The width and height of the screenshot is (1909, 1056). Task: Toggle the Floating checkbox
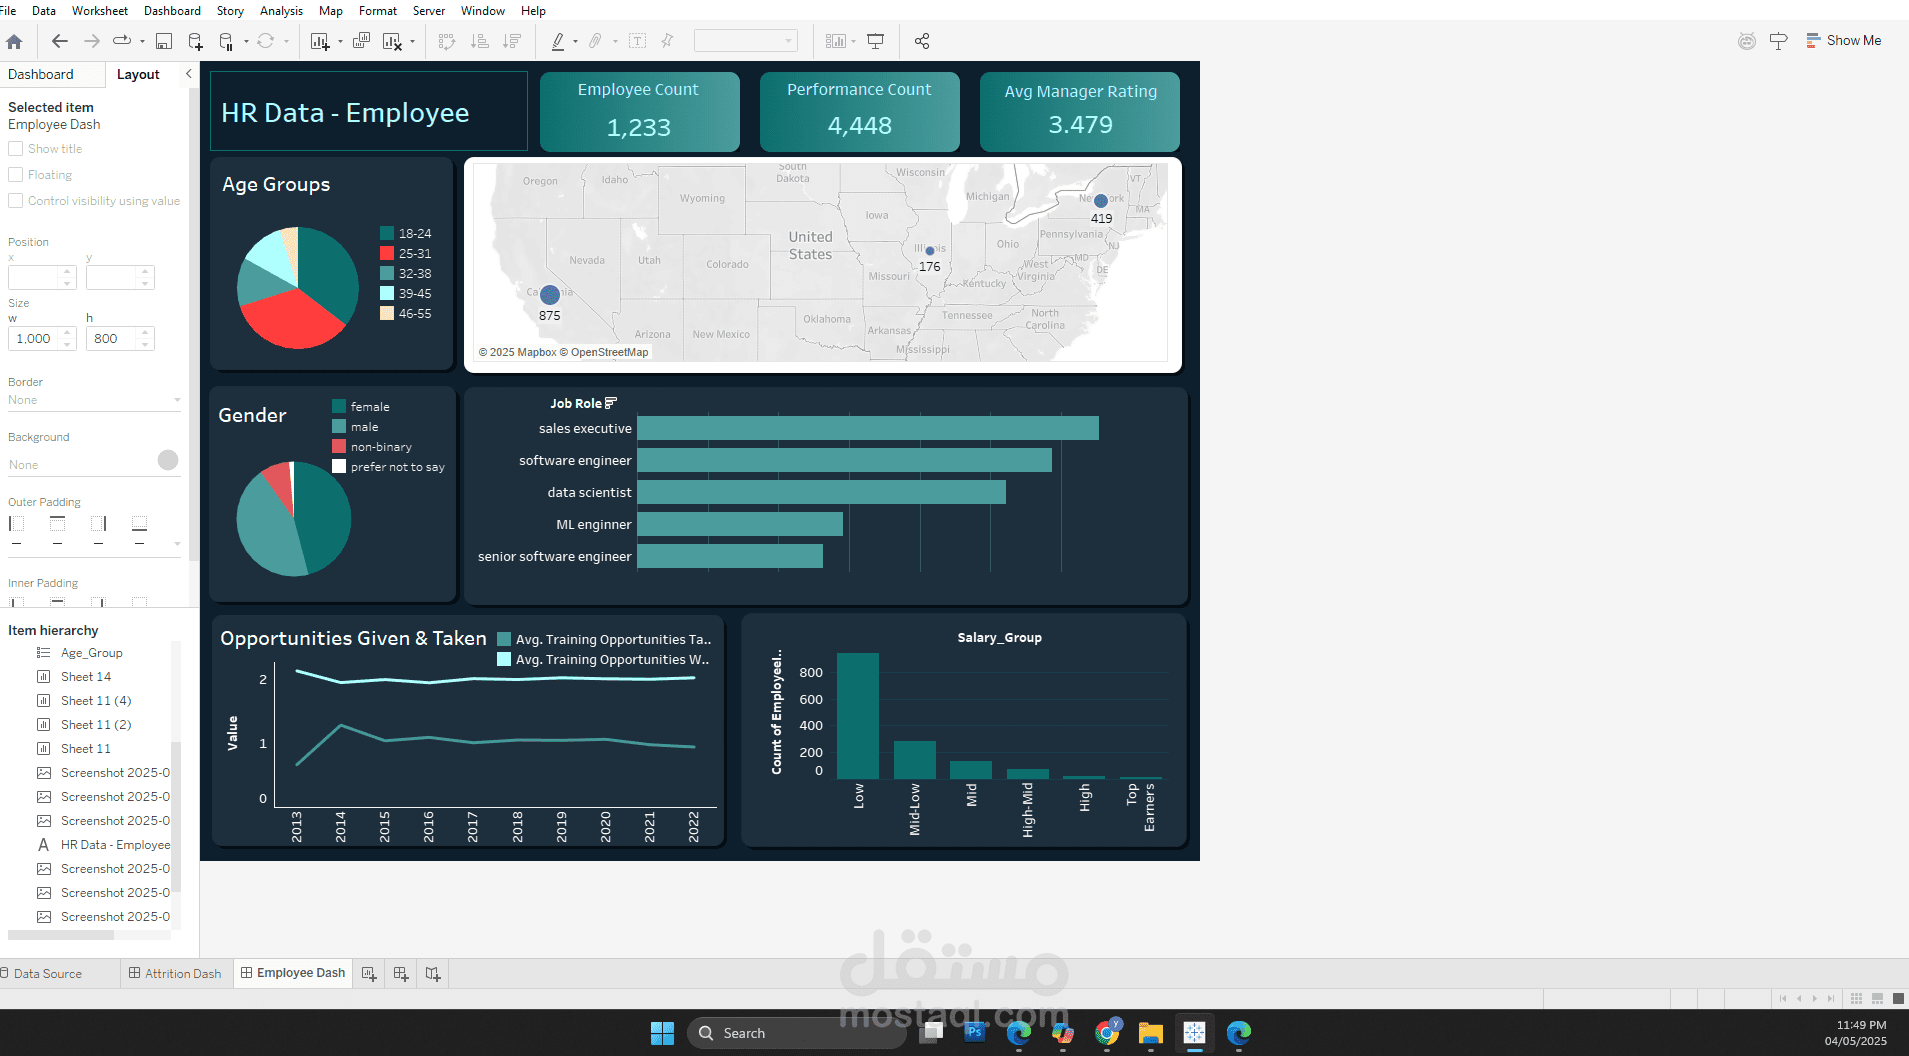pyautogui.click(x=15, y=175)
